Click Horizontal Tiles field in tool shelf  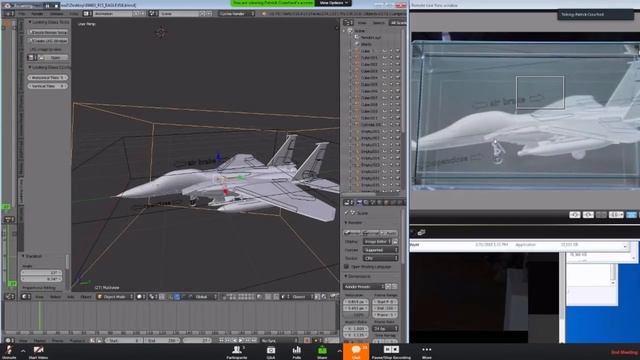click(x=48, y=78)
